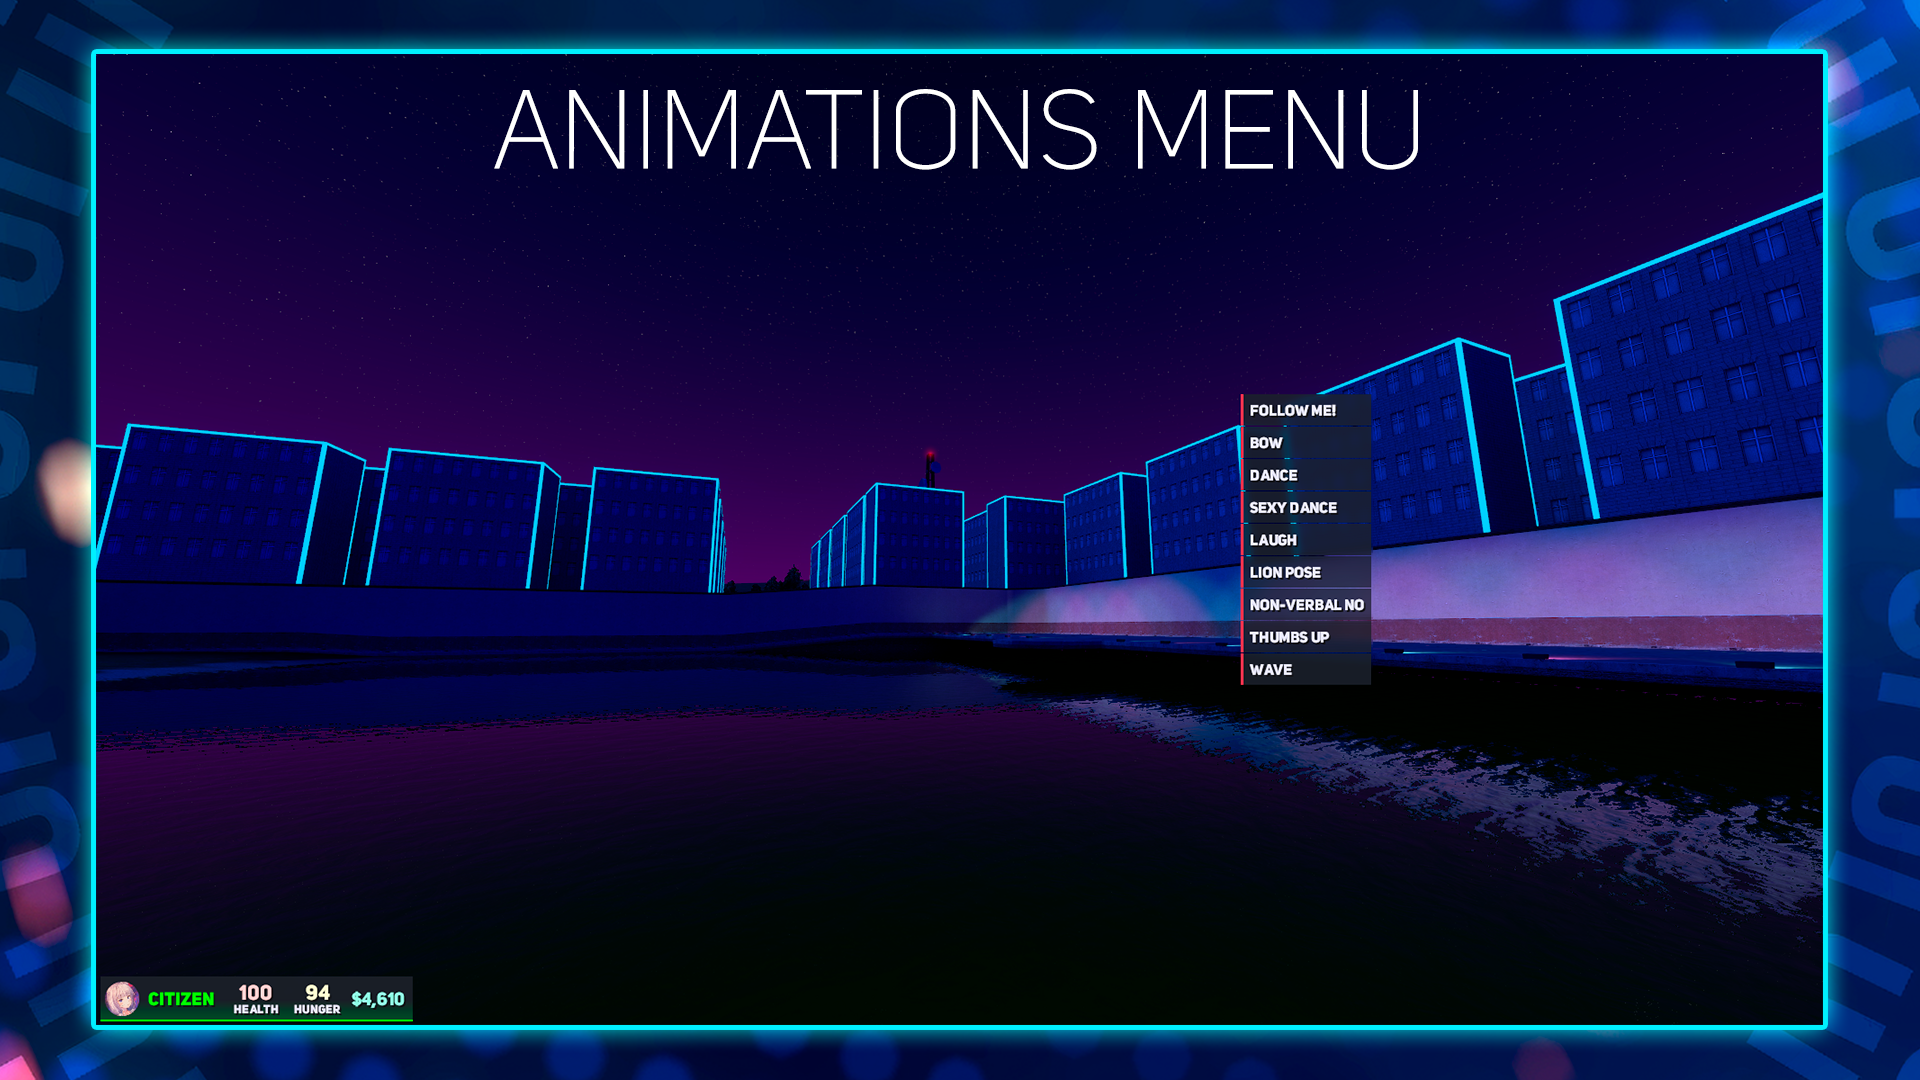
Task: Choose the Thumbs Up animation
Action: 1306,637
